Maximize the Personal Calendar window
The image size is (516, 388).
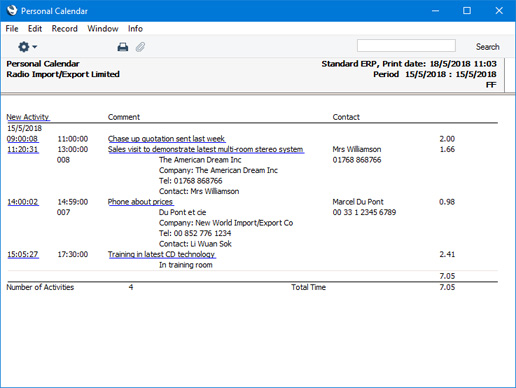tap(467, 11)
